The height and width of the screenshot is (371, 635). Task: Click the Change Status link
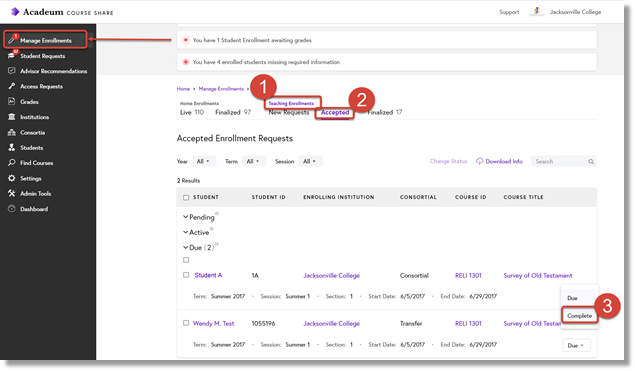(448, 161)
